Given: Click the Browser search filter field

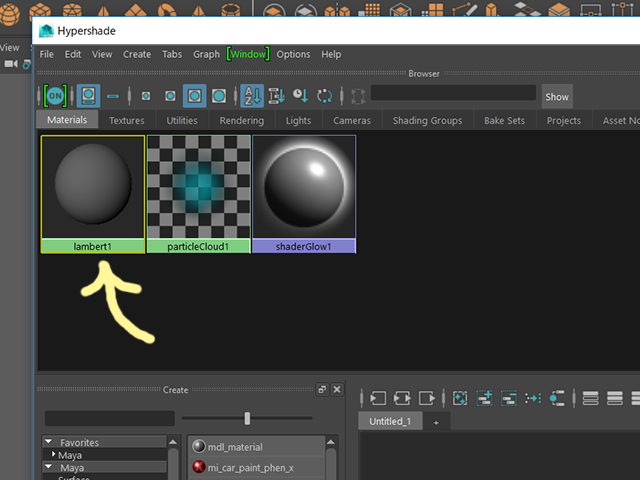Looking at the screenshot, I should click(453, 93).
